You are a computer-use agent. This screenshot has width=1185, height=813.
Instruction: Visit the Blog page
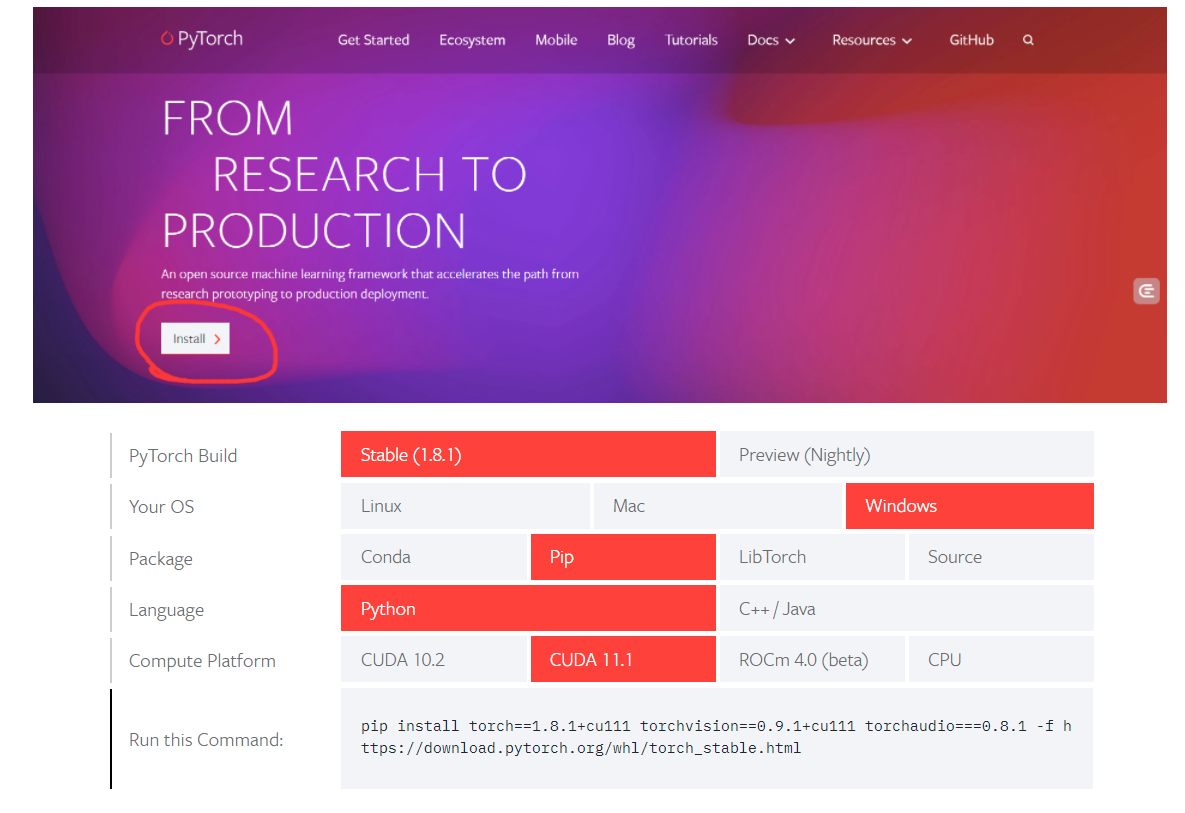pos(620,40)
